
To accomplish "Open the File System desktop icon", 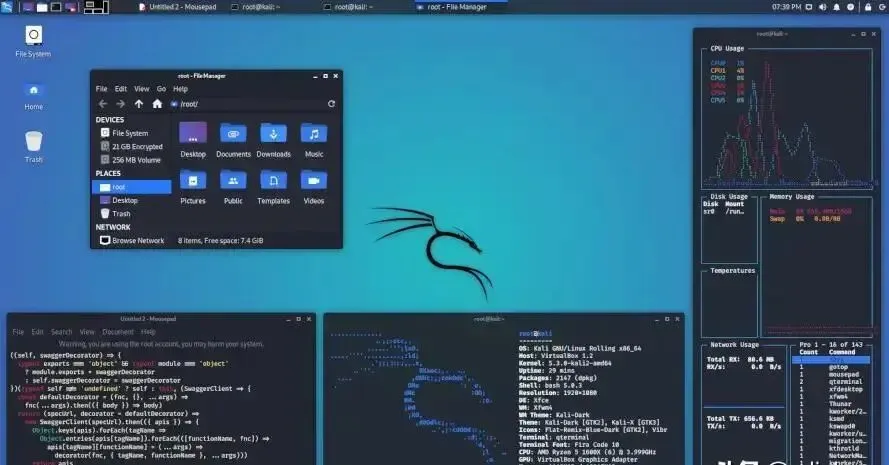I will point(33,41).
